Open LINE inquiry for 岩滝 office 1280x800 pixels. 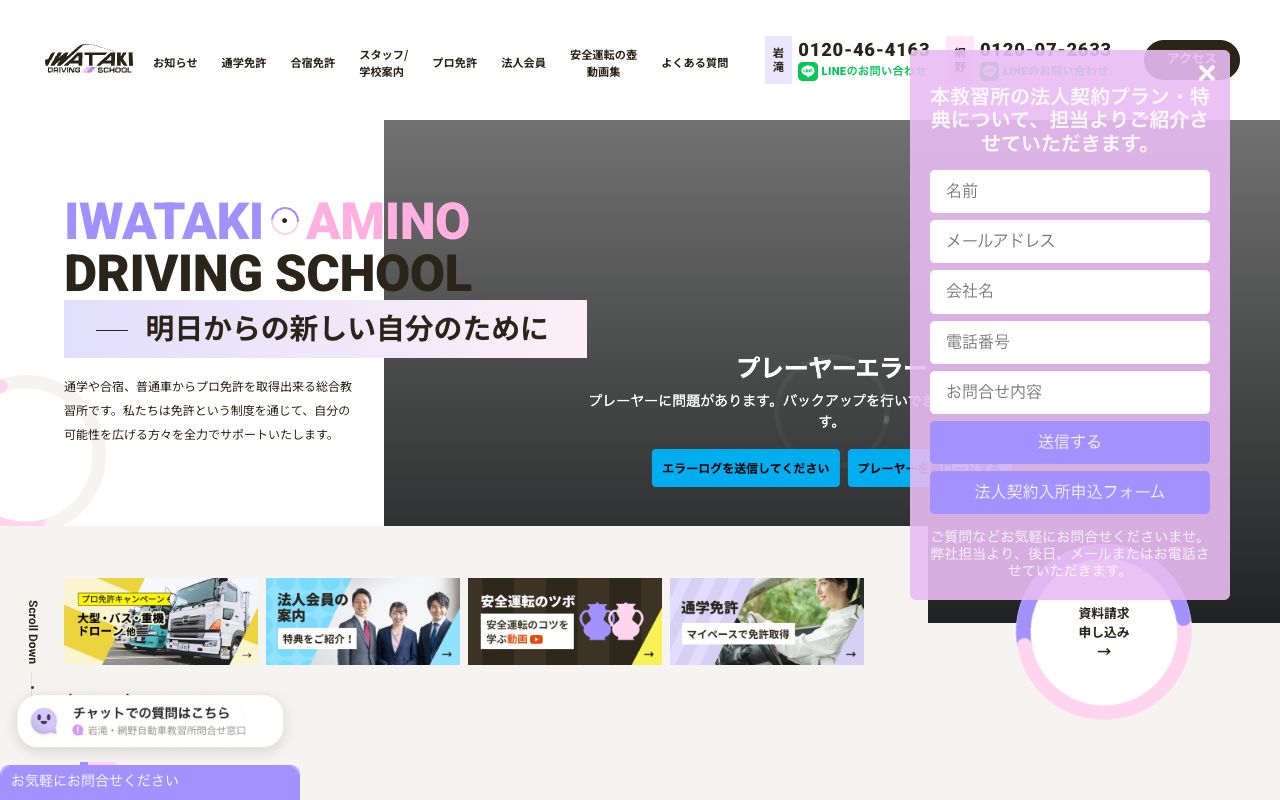click(x=862, y=71)
